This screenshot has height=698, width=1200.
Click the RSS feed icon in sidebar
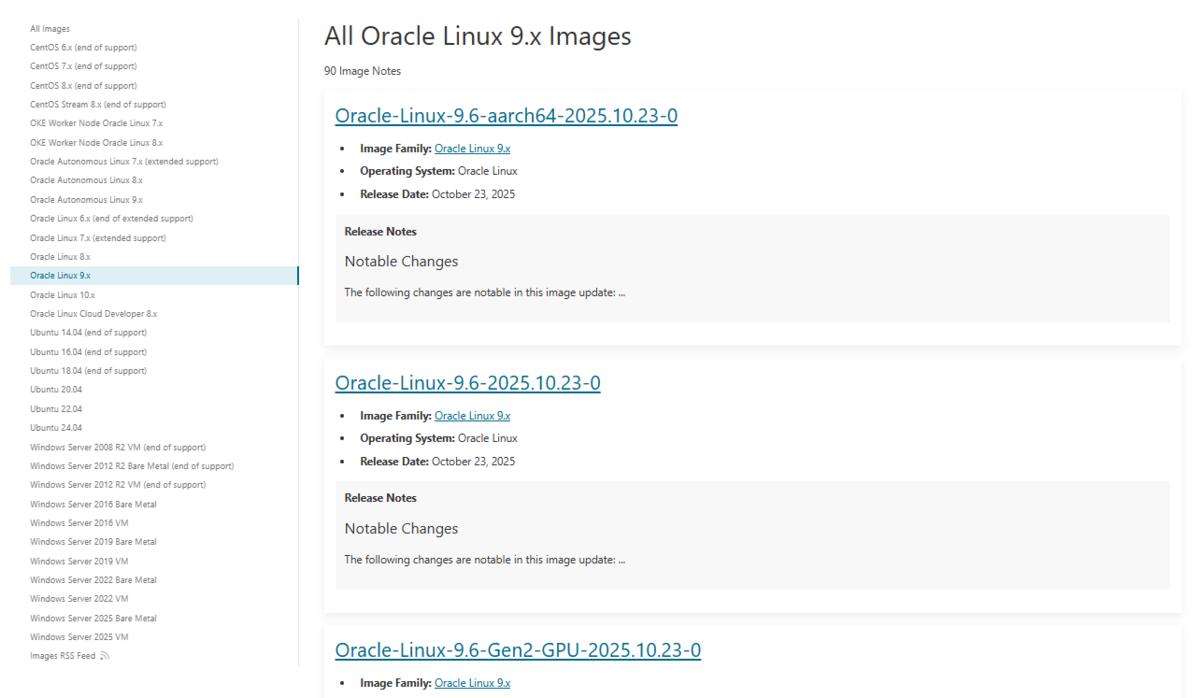tap(105, 656)
